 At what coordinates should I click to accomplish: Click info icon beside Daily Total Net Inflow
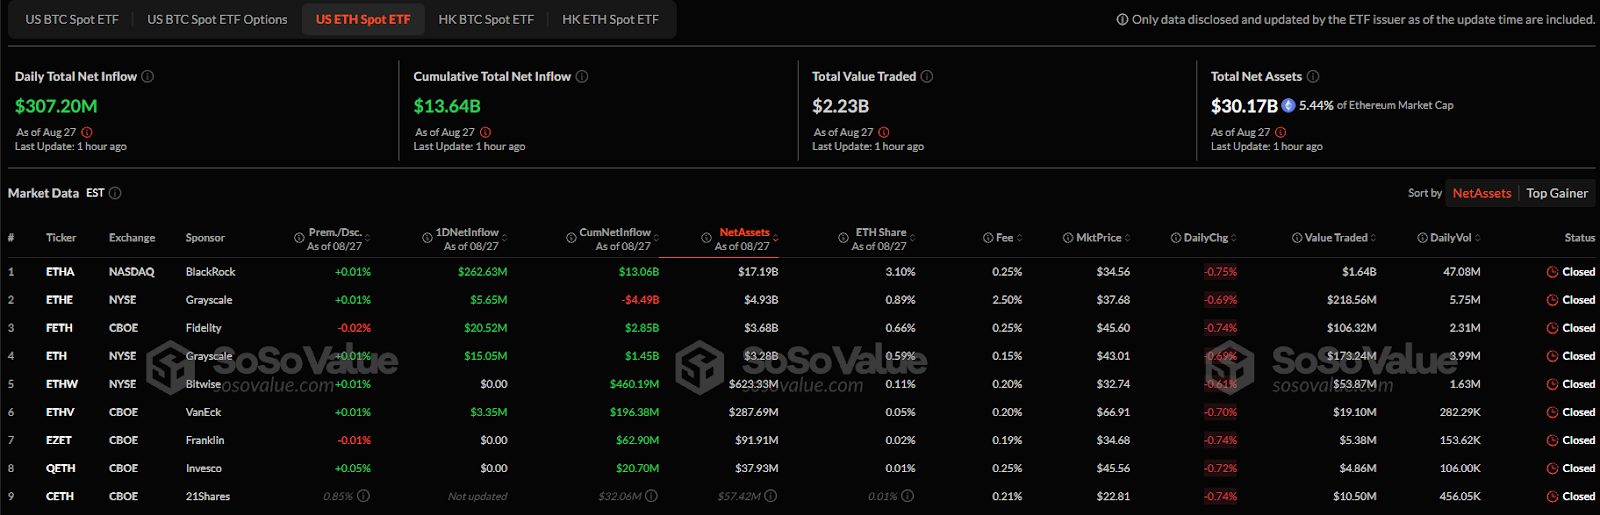[x=148, y=77]
